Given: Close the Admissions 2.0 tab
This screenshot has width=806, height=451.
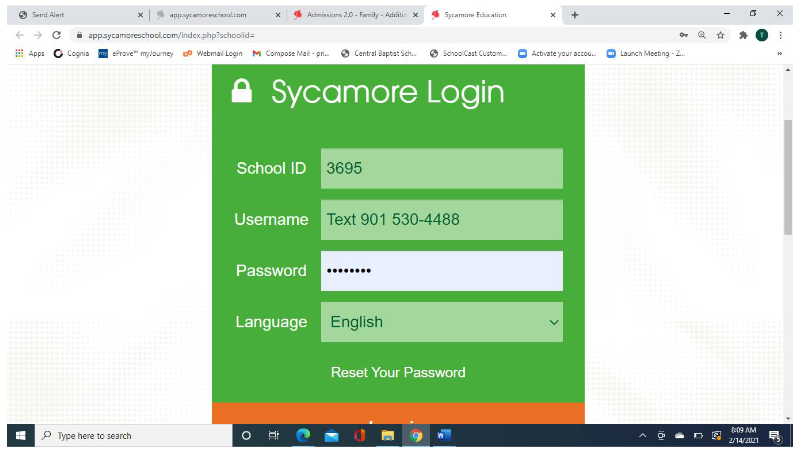Looking at the screenshot, I should point(415,15).
